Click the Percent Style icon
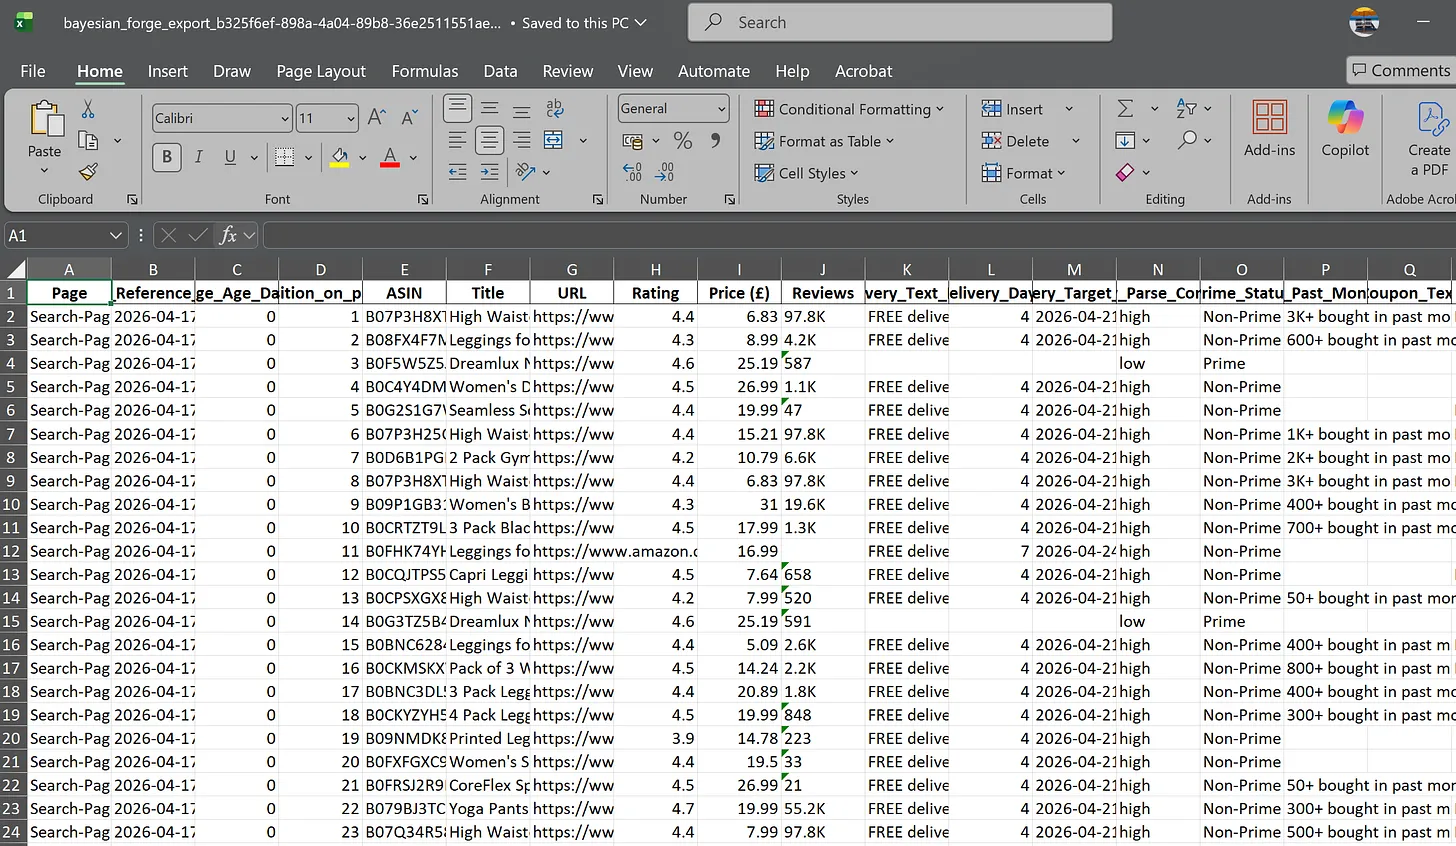The height and width of the screenshot is (846, 1456). [683, 140]
